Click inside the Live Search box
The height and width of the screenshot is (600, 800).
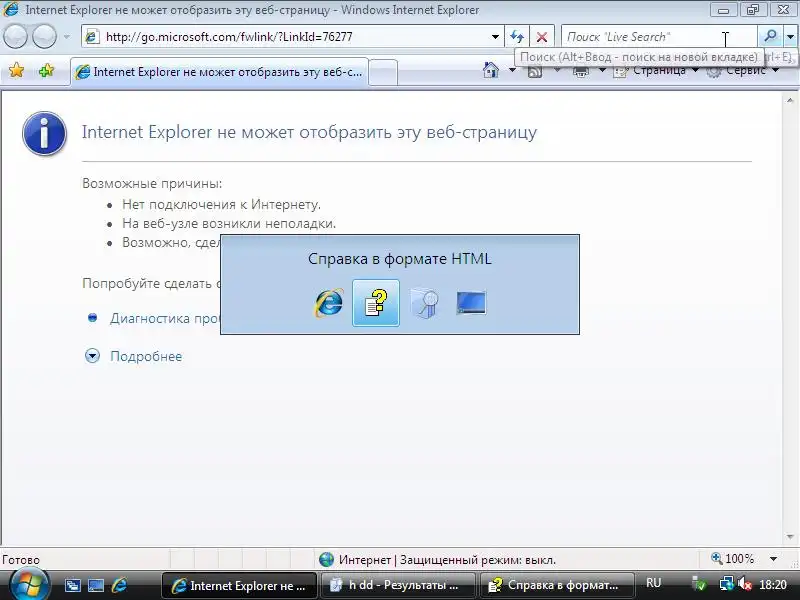point(658,37)
